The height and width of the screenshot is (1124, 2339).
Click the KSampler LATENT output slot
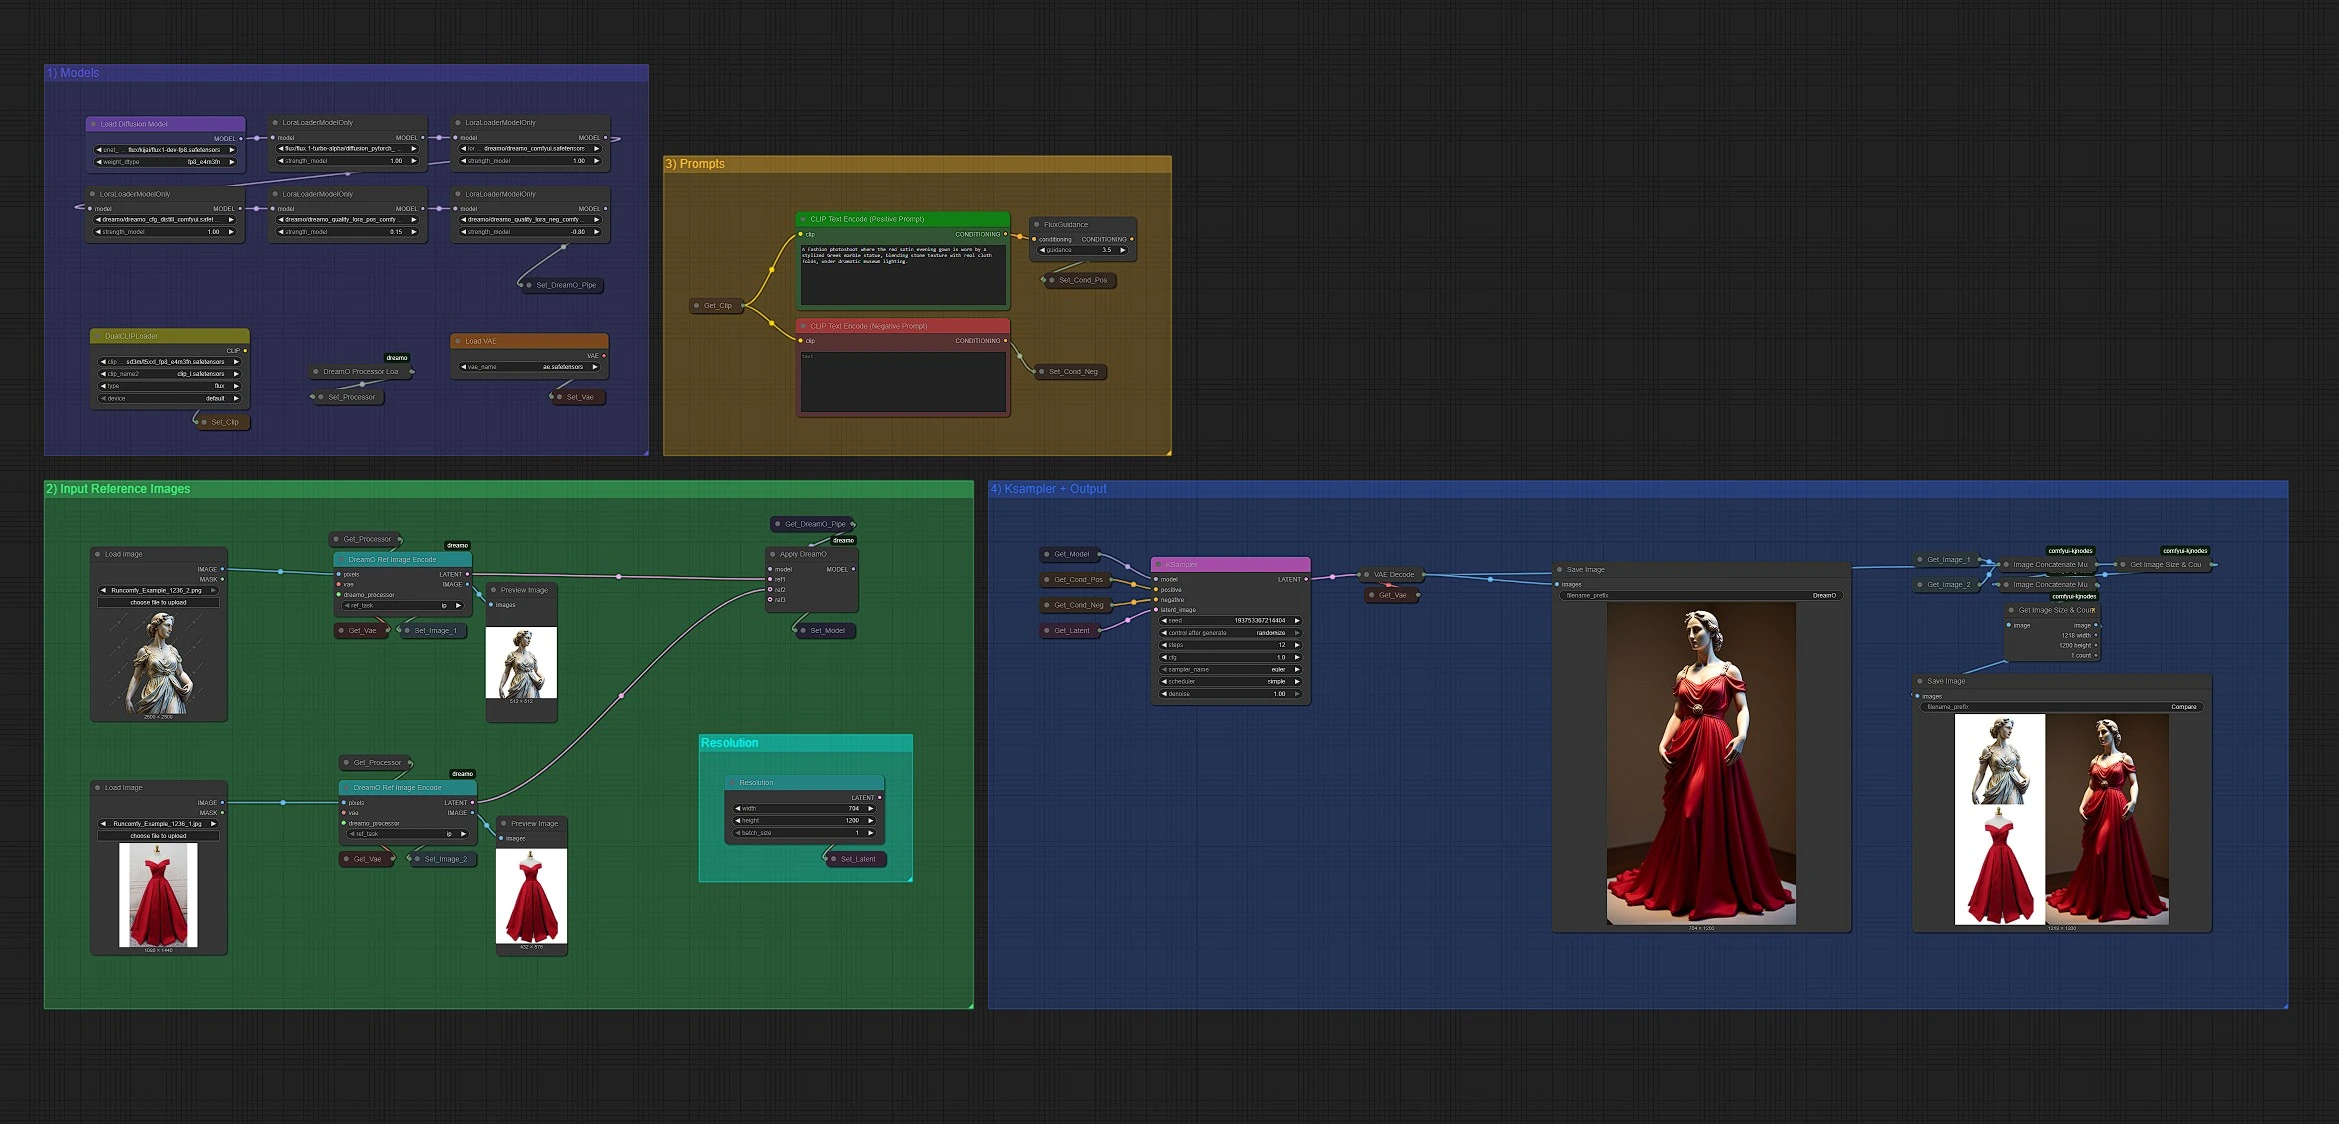click(1306, 579)
